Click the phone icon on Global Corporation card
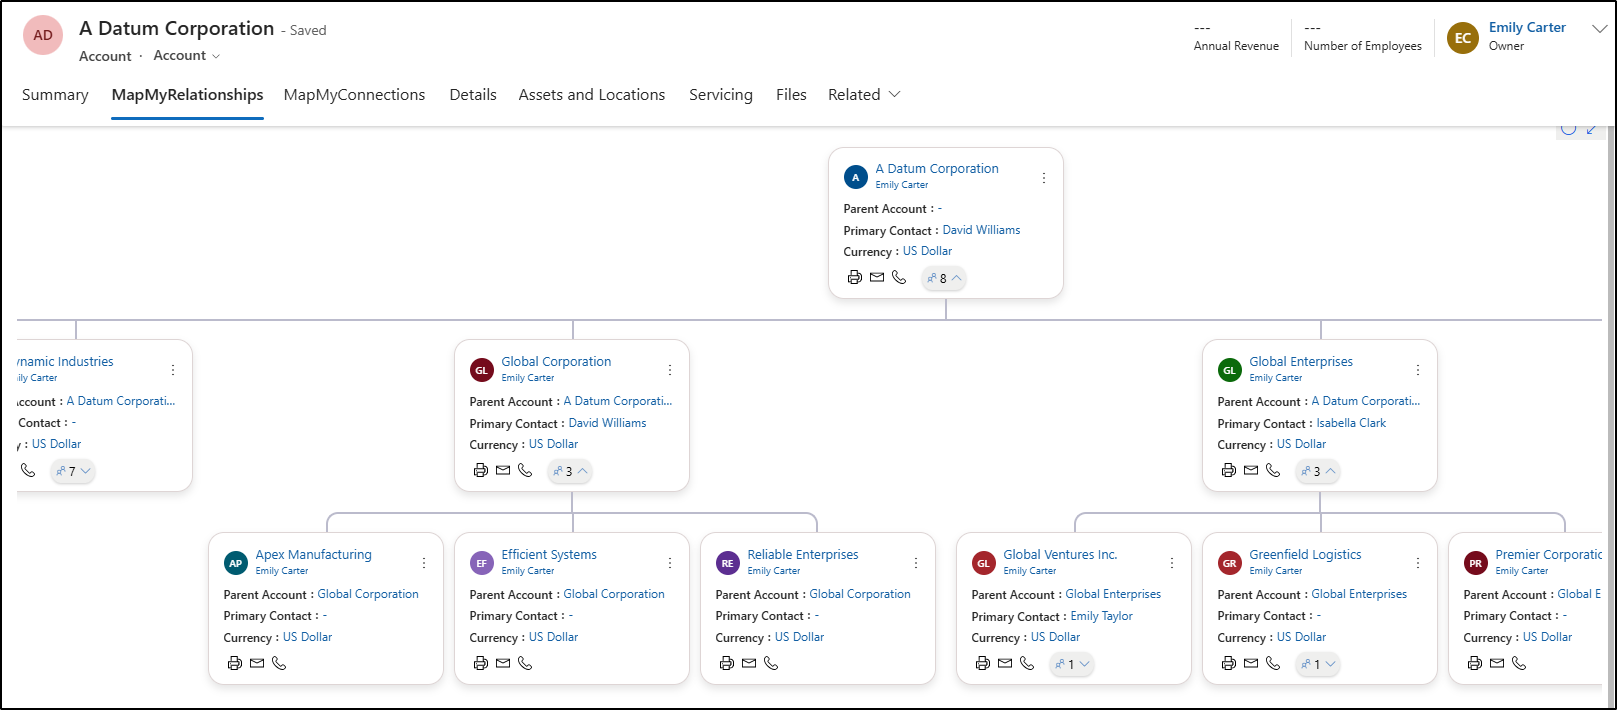Screen dimensions: 1617x710 (525, 470)
